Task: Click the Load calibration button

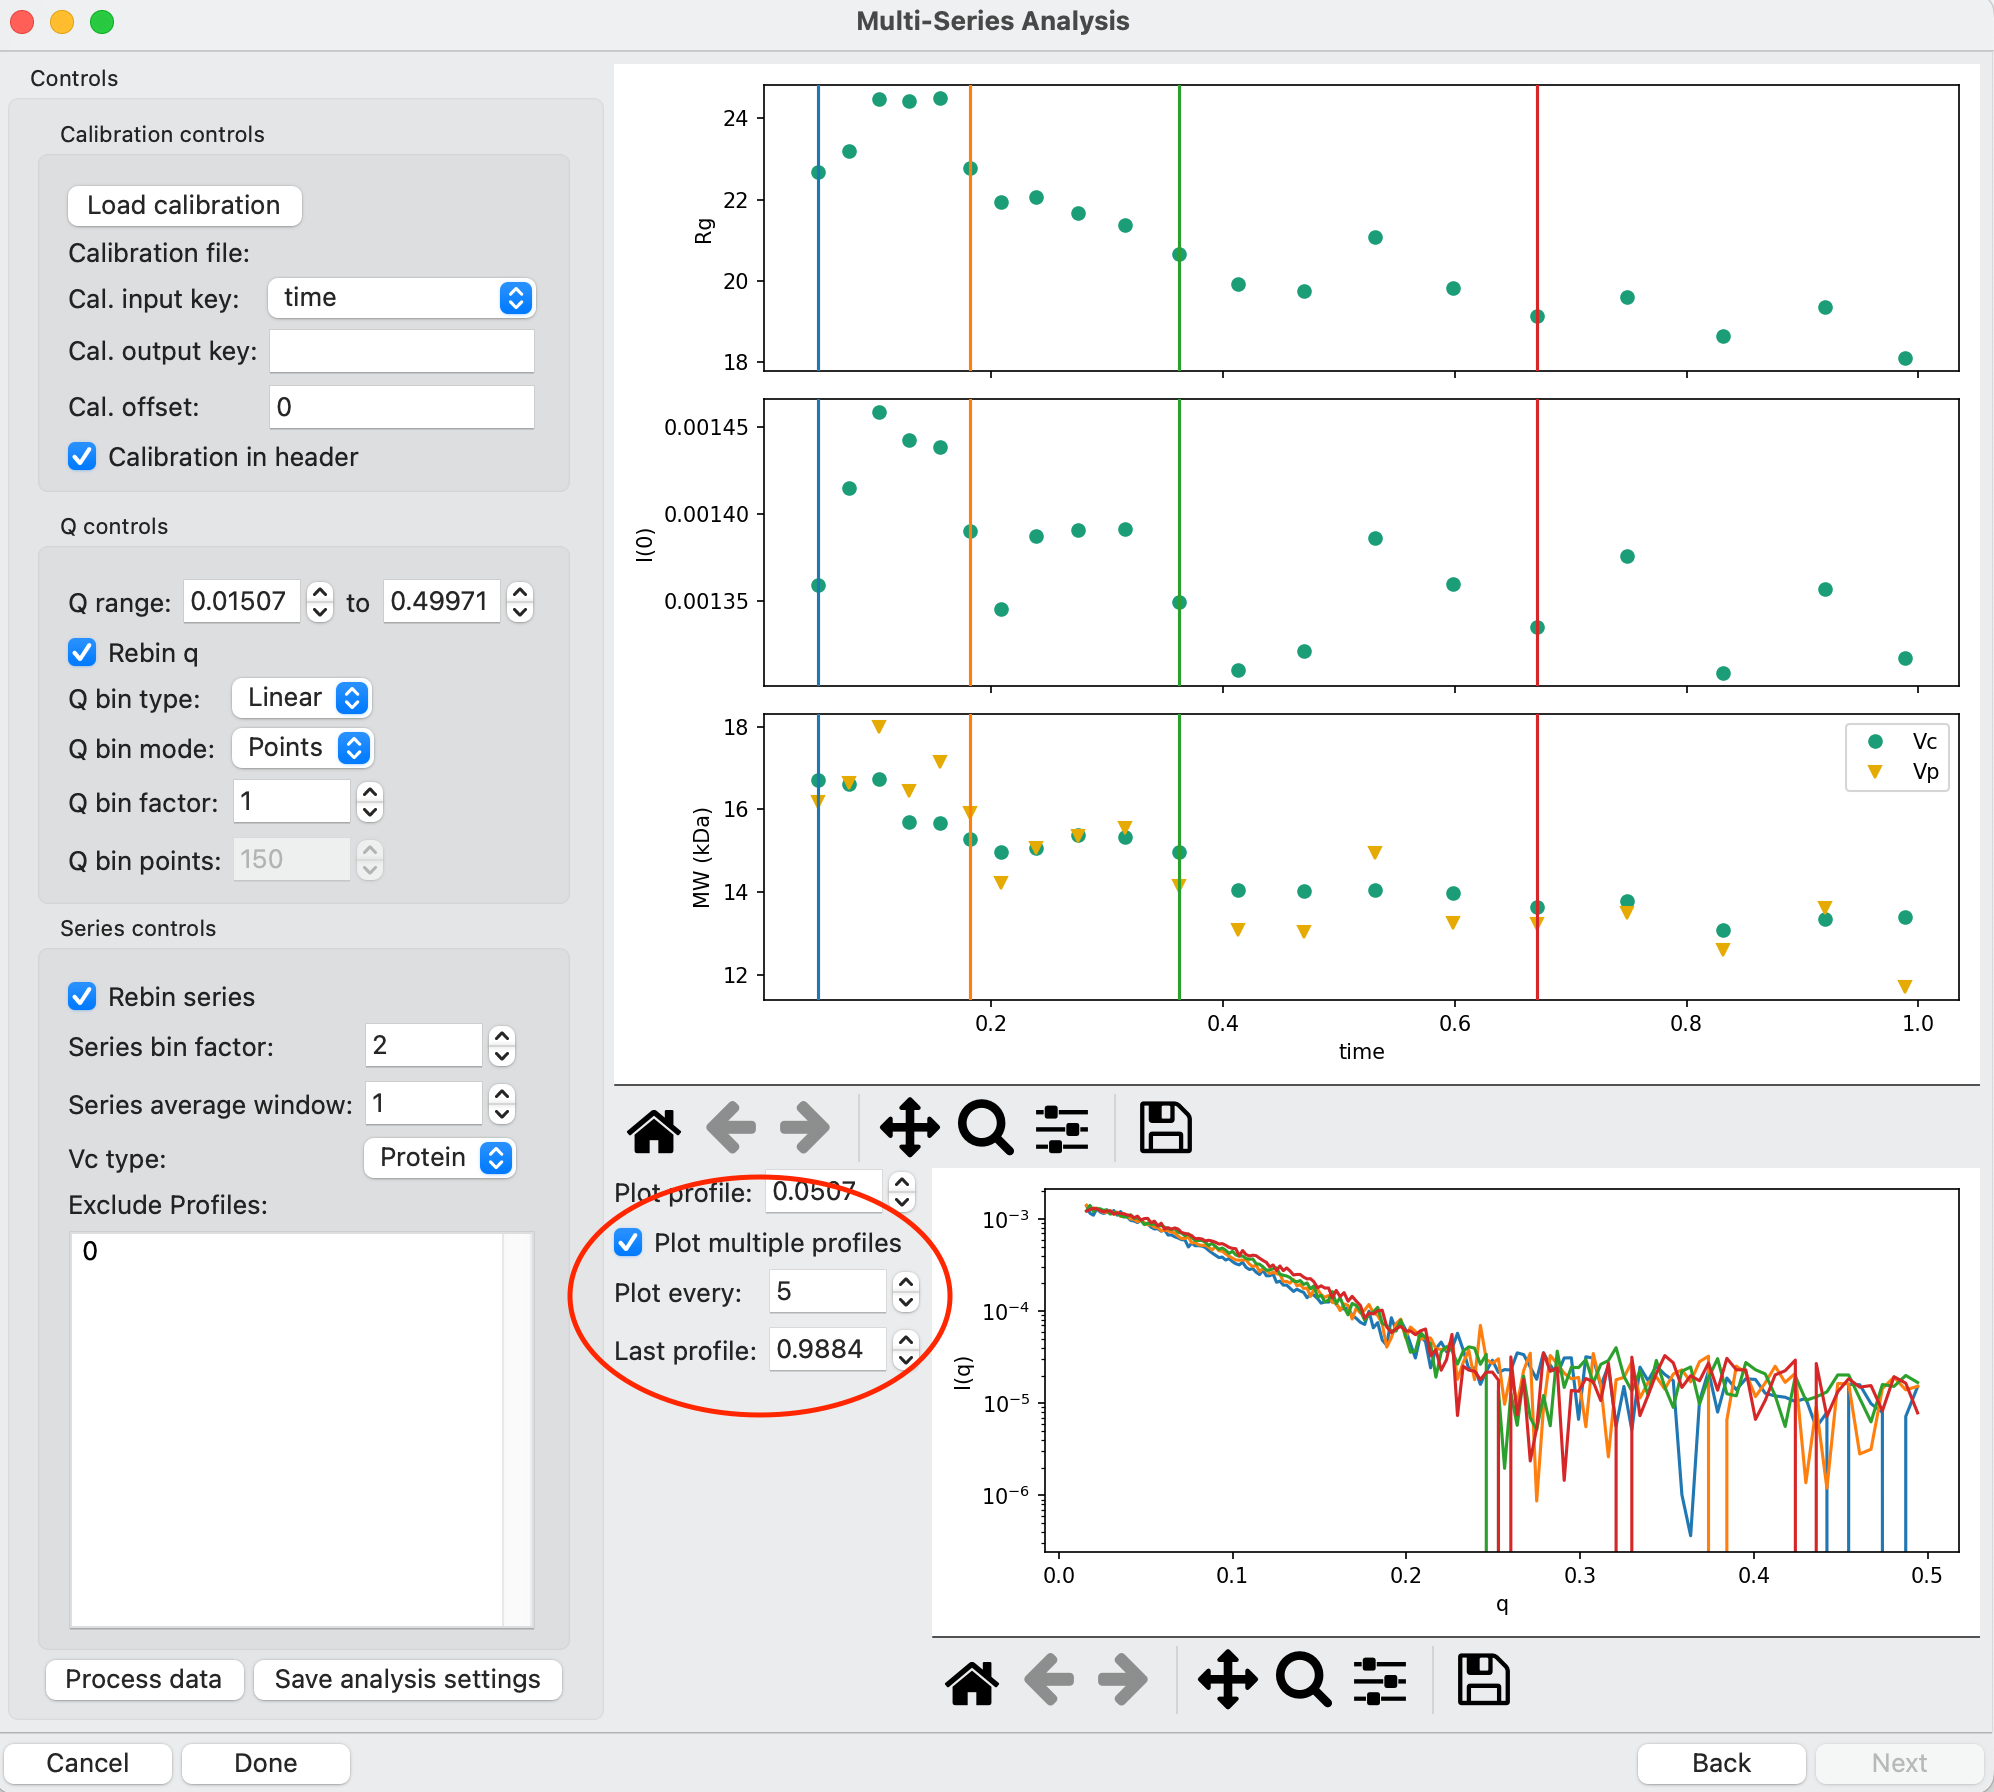Action: click(184, 205)
